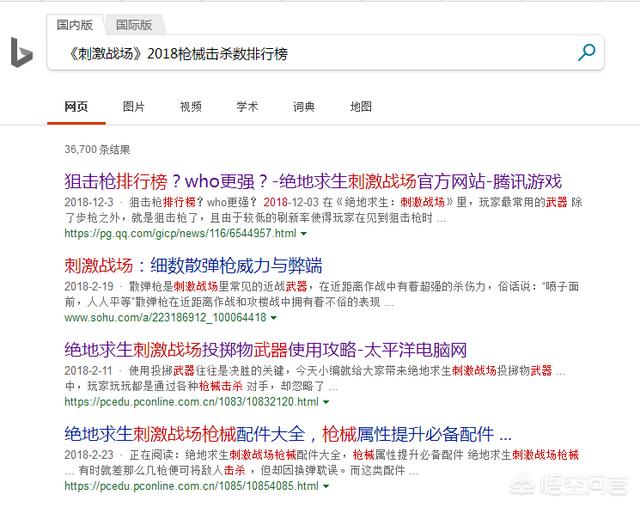Switch to the 国内版 tab

[75, 25]
